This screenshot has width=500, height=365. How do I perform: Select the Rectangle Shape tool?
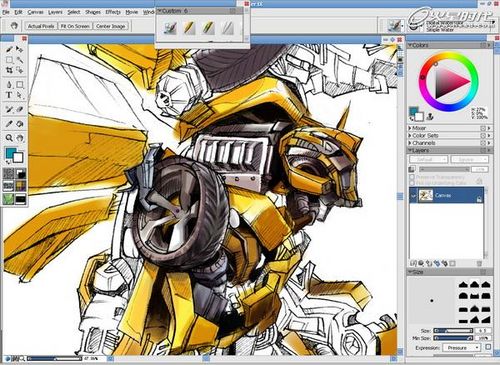[x=20, y=85]
